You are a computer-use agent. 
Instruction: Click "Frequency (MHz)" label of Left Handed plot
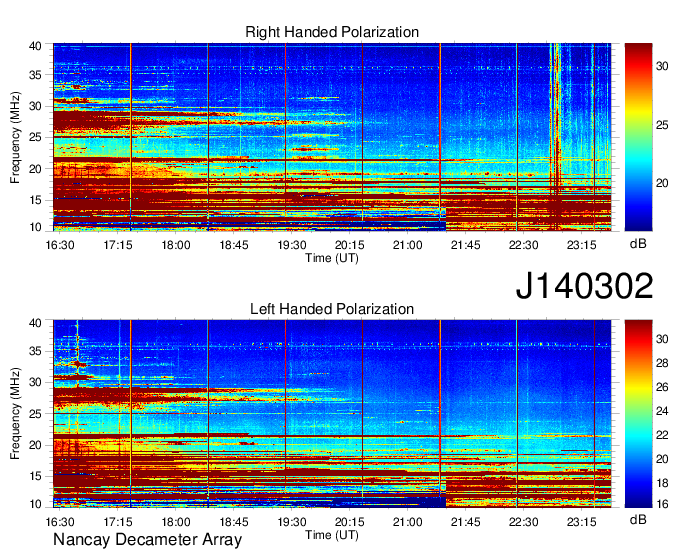pyautogui.click(x=15, y=414)
